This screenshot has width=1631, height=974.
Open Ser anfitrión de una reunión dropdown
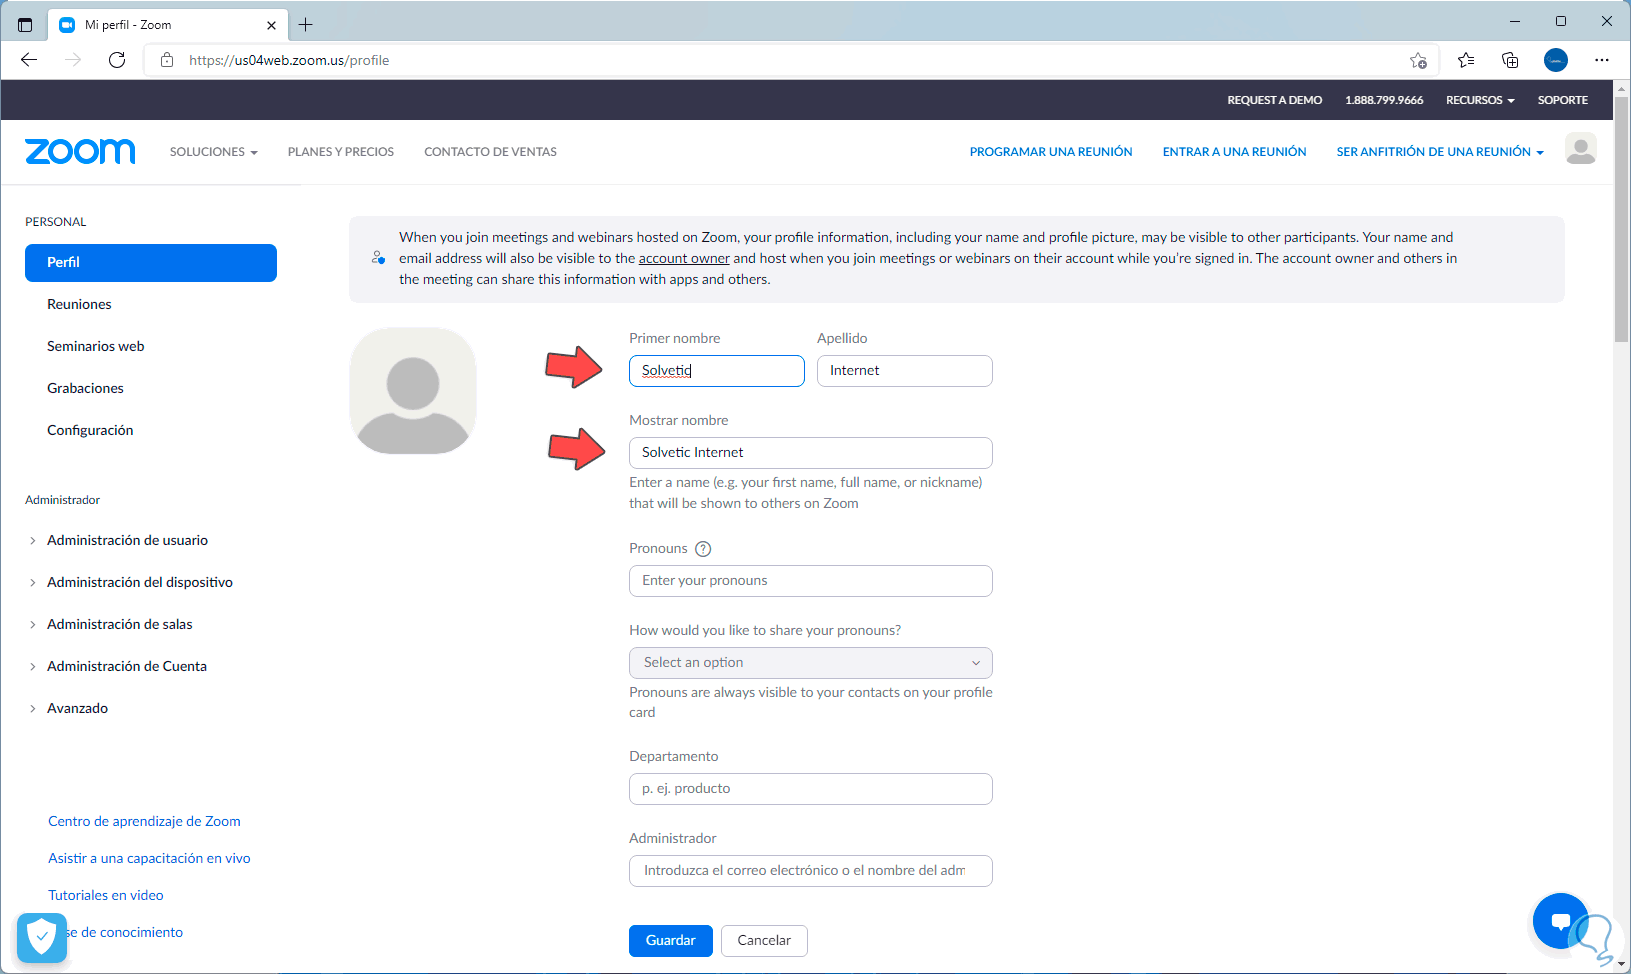(x=1440, y=152)
